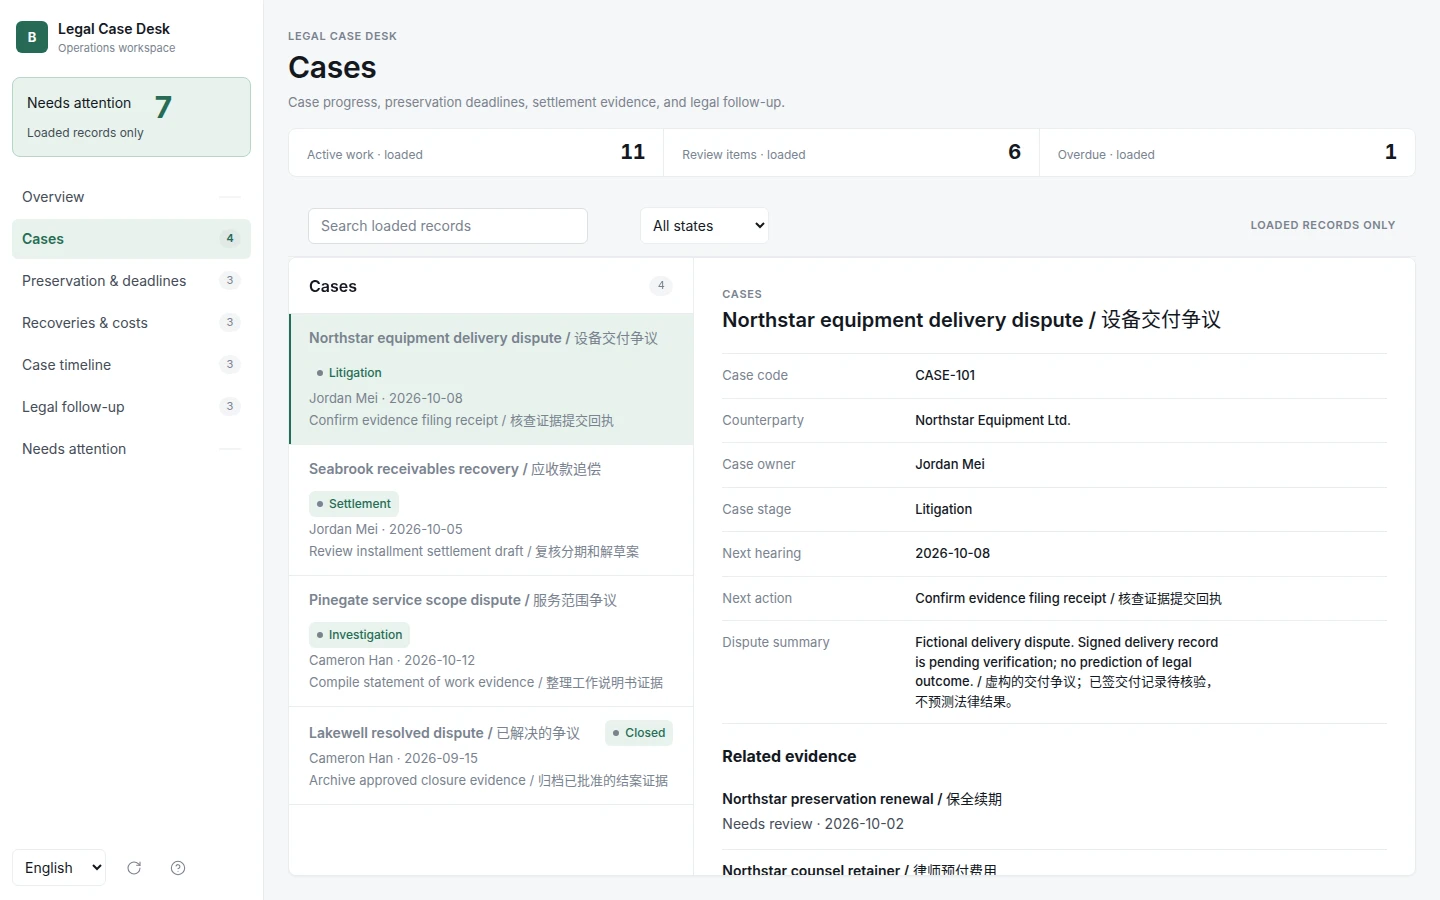Click the Settlement stage badge

point(354,504)
